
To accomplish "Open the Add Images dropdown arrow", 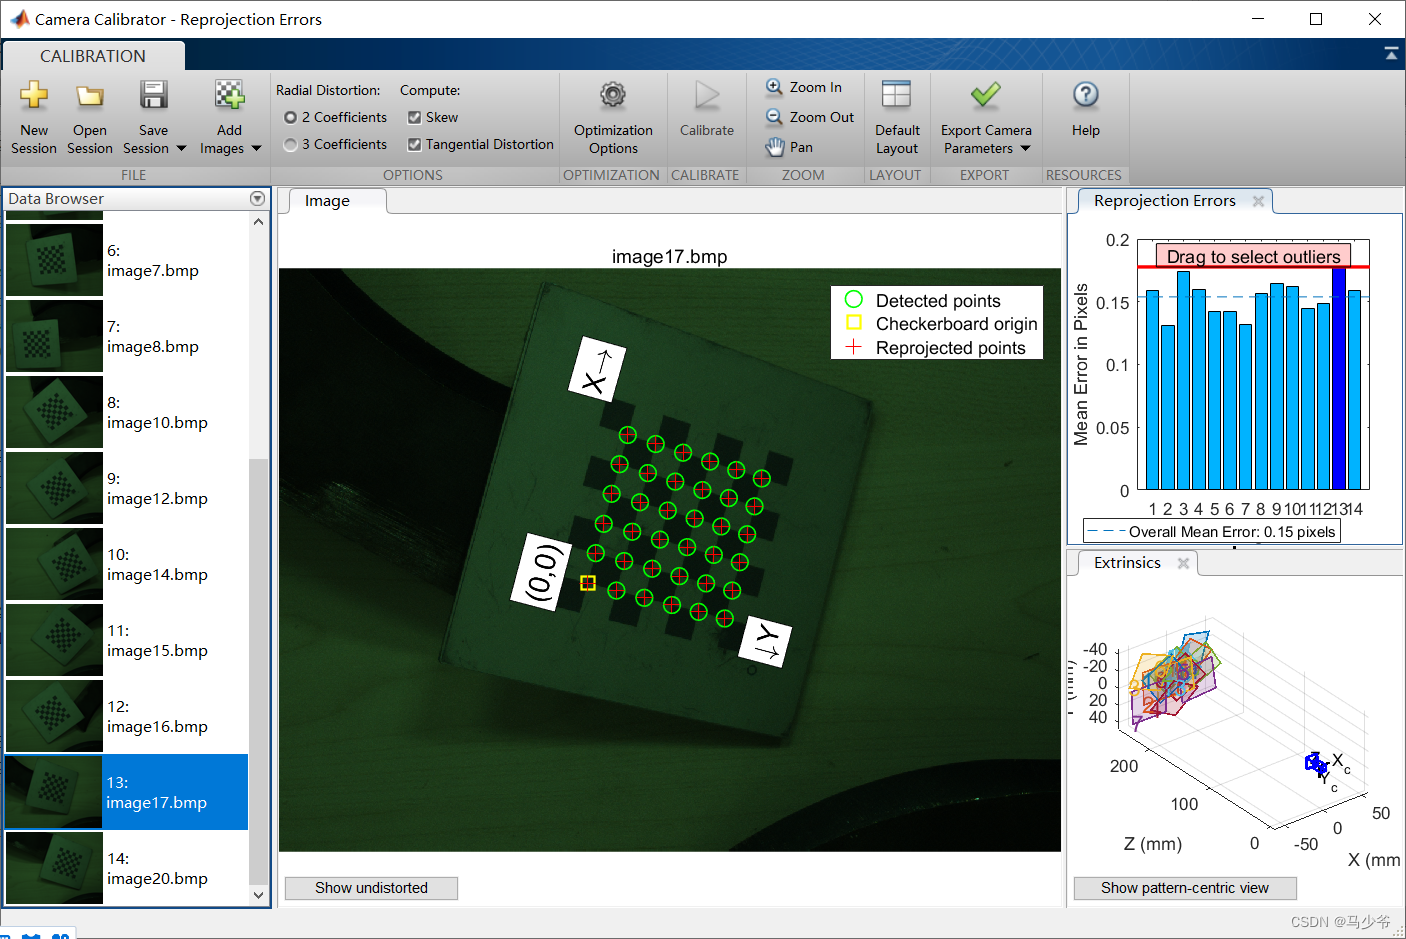I will click(256, 149).
